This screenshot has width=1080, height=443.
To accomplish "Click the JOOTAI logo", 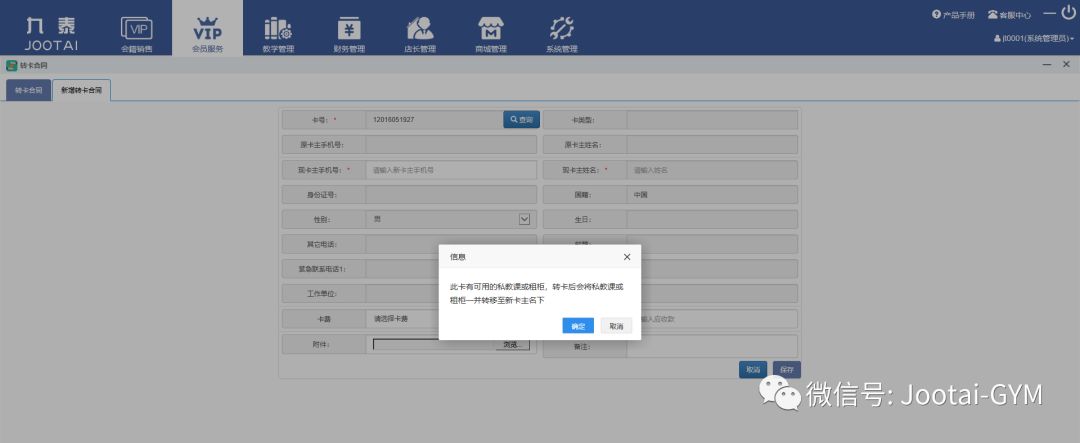I will pyautogui.click(x=51, y=33).
